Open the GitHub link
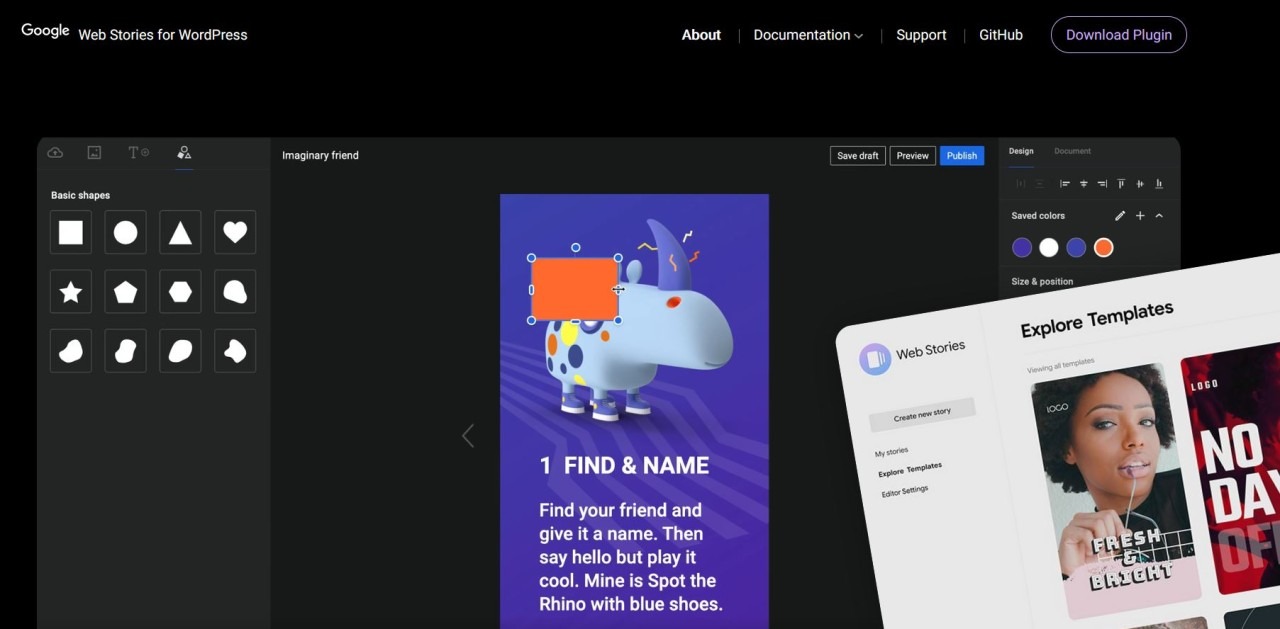Image resolution: width=1280 pixels, height=629 pixels. pyautogui.click(x=1000, y=35)
